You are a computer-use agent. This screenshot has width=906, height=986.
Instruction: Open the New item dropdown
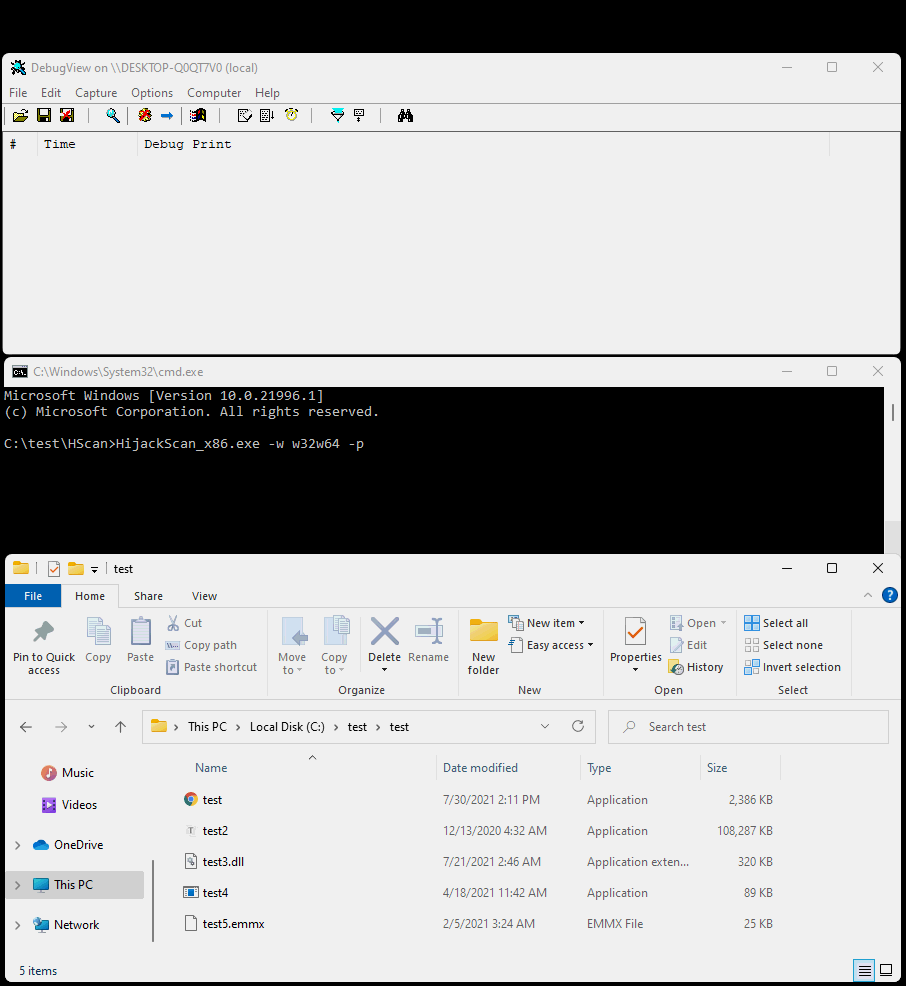pyautogui.click(x=546, y=623)
